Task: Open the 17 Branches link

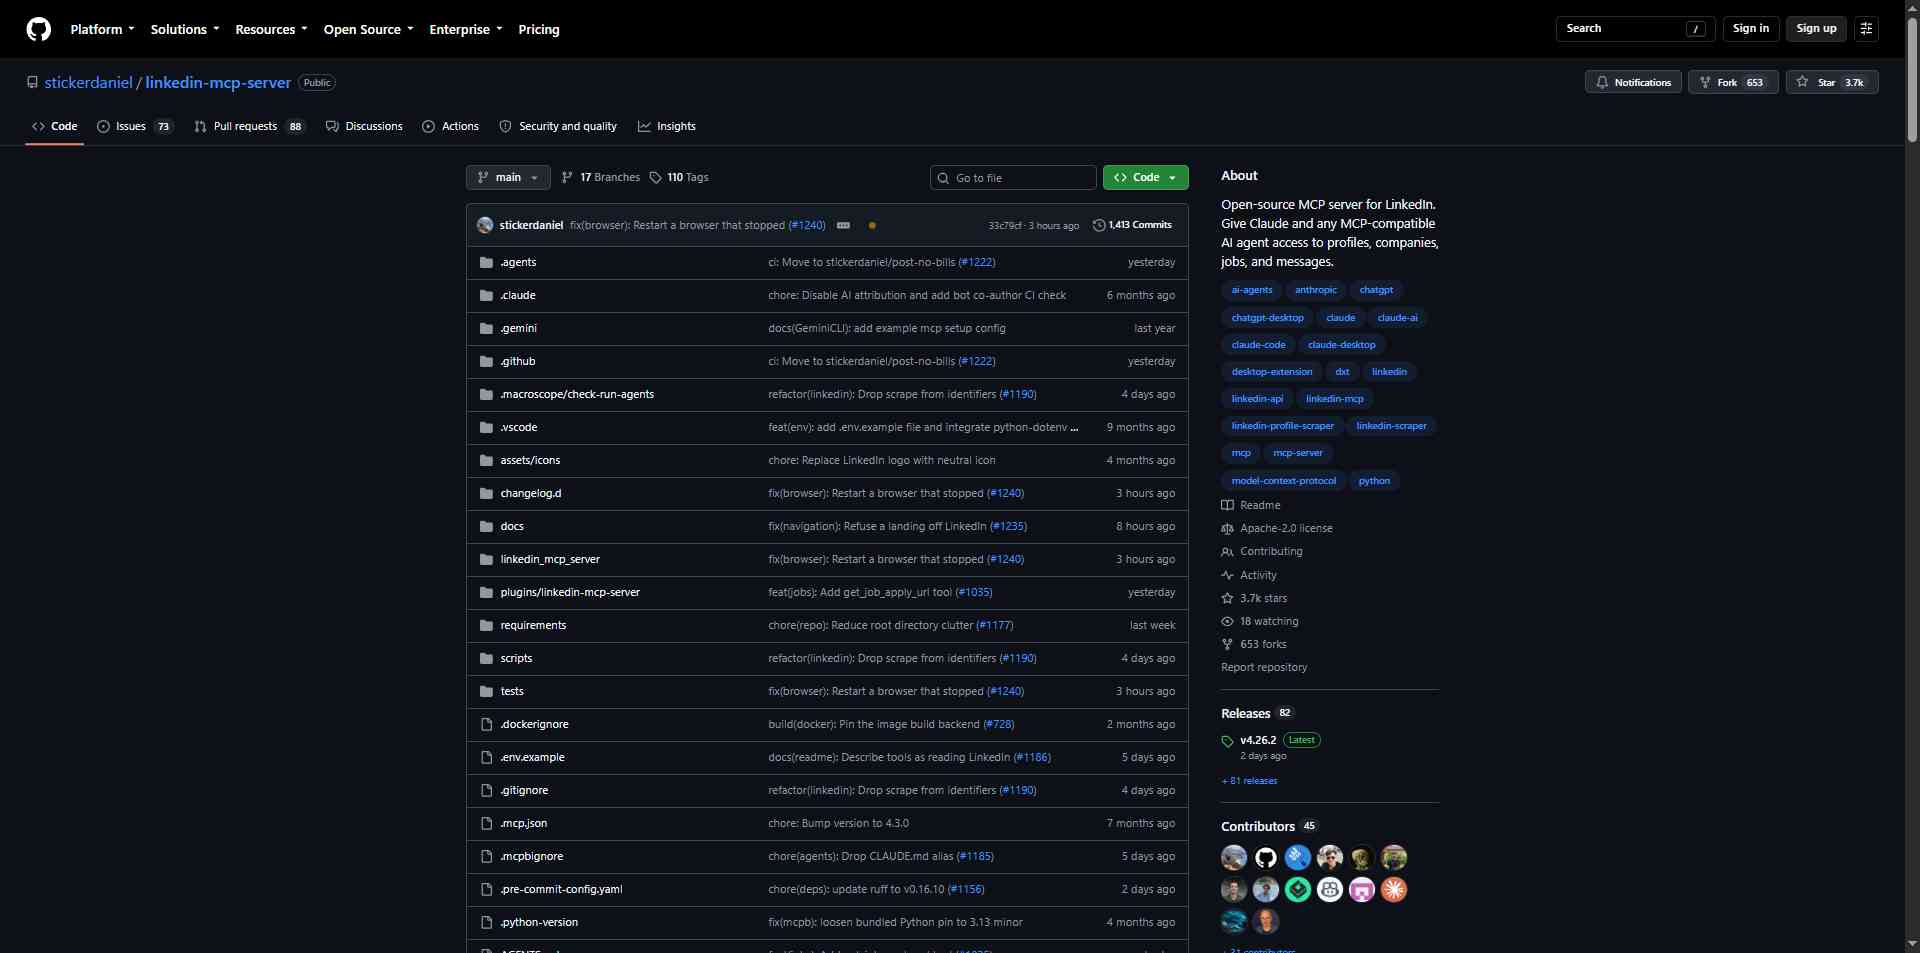Action: pos(601,177)
